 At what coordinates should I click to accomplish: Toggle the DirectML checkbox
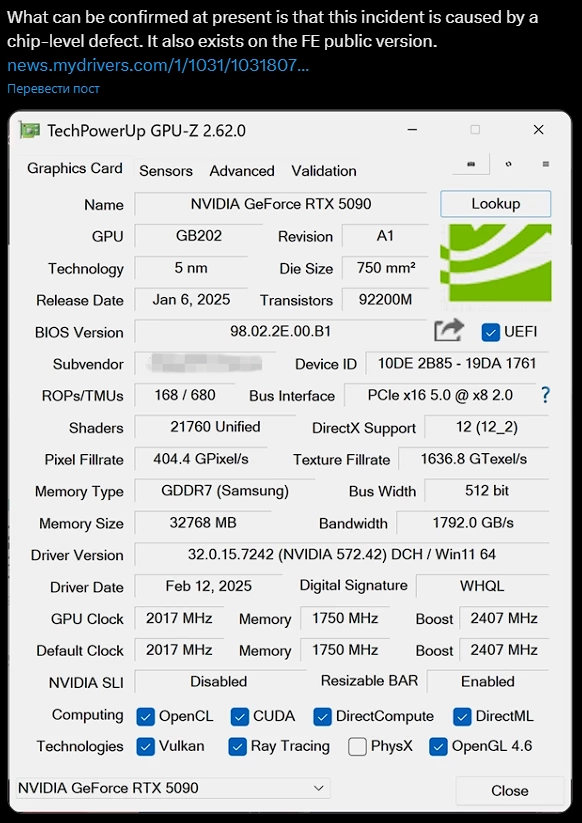(x=462, y=716)
